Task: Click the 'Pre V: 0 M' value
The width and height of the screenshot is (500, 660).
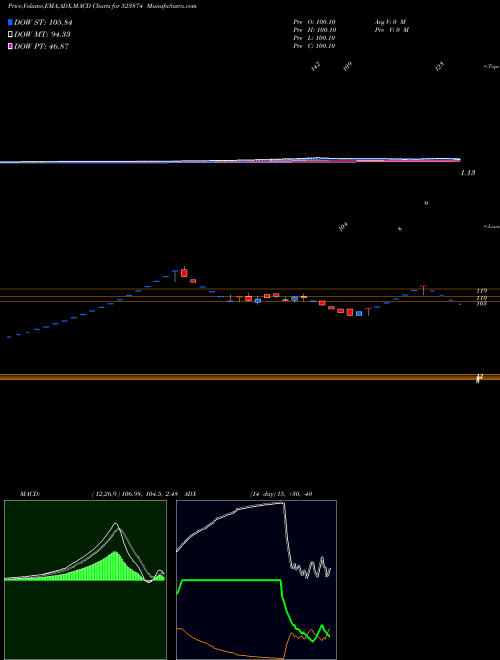Action: pyautogui.click(x=391, y=30)
